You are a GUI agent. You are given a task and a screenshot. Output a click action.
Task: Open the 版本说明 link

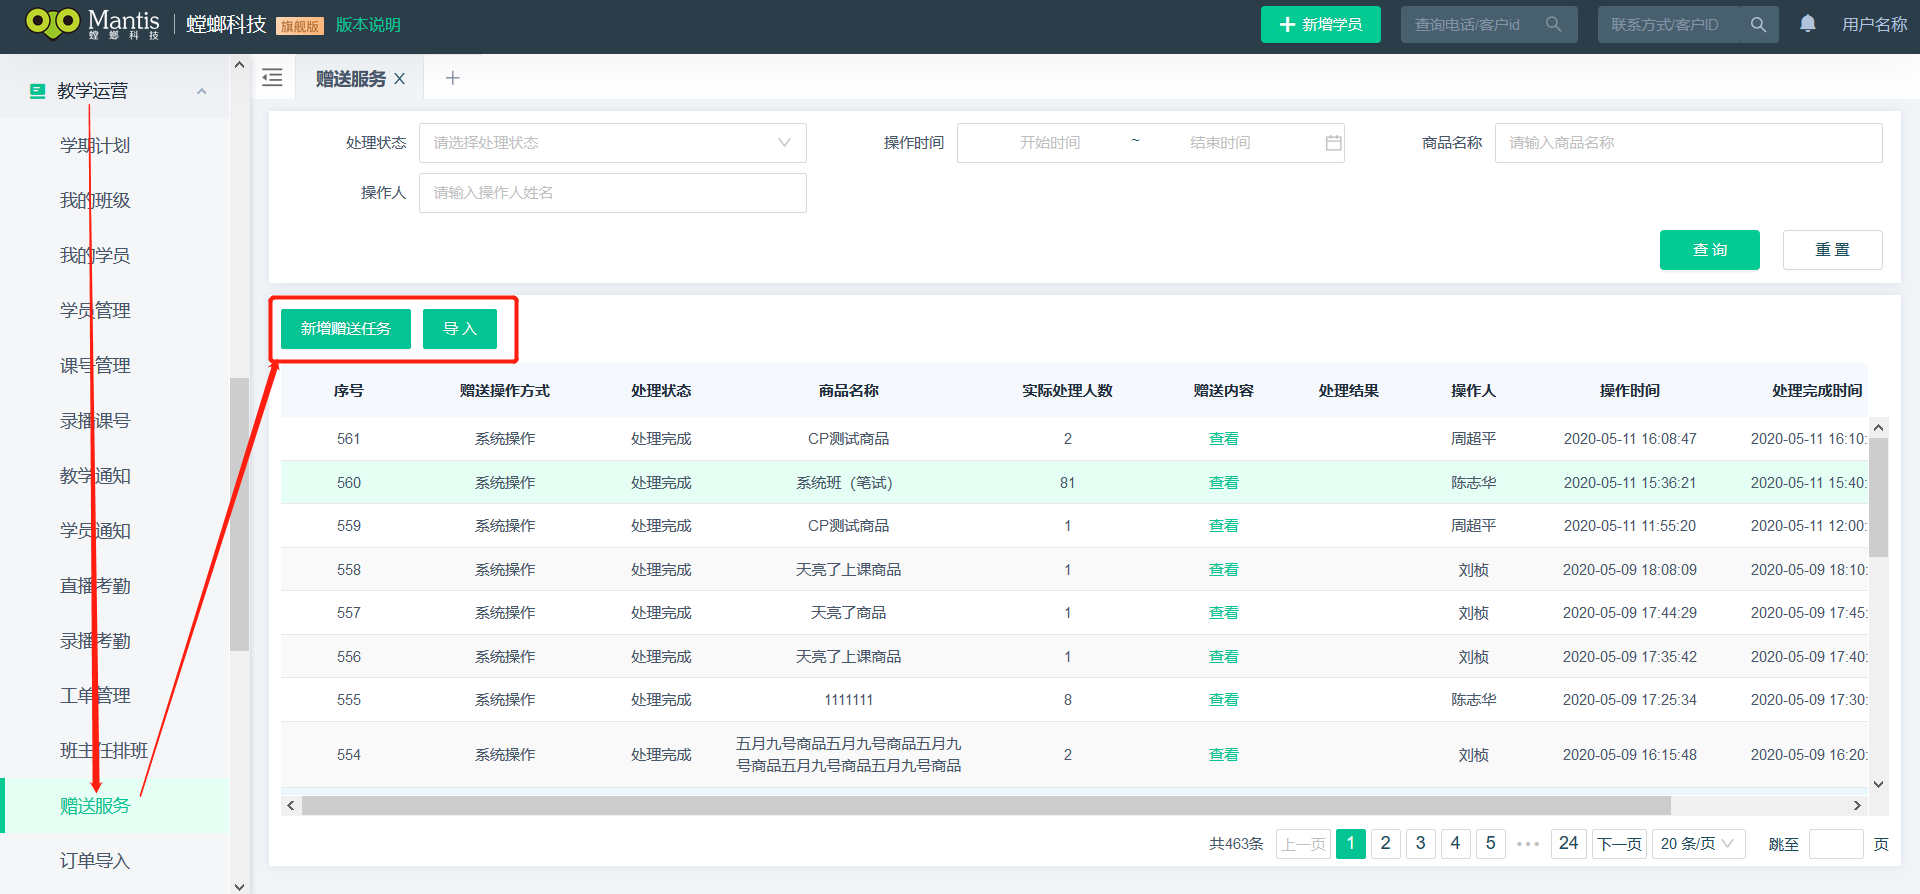coord(368,25)
